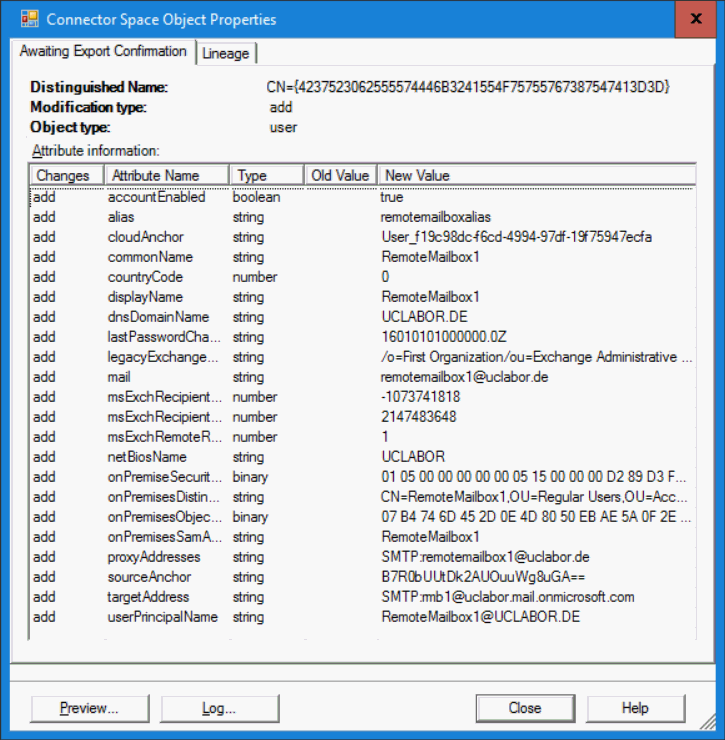Select the sourceAnchor attribute row

click(x=362, y=577)
